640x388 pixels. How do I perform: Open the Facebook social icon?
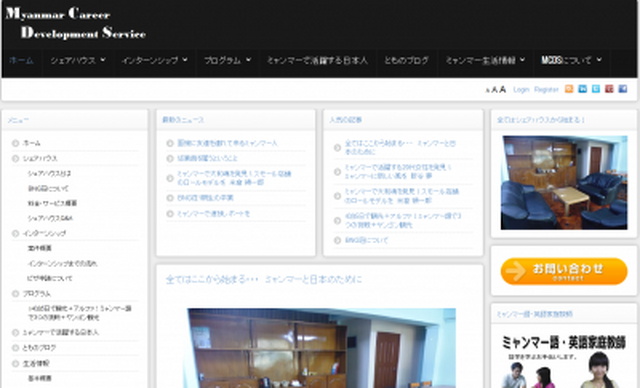tap(622, 89)
